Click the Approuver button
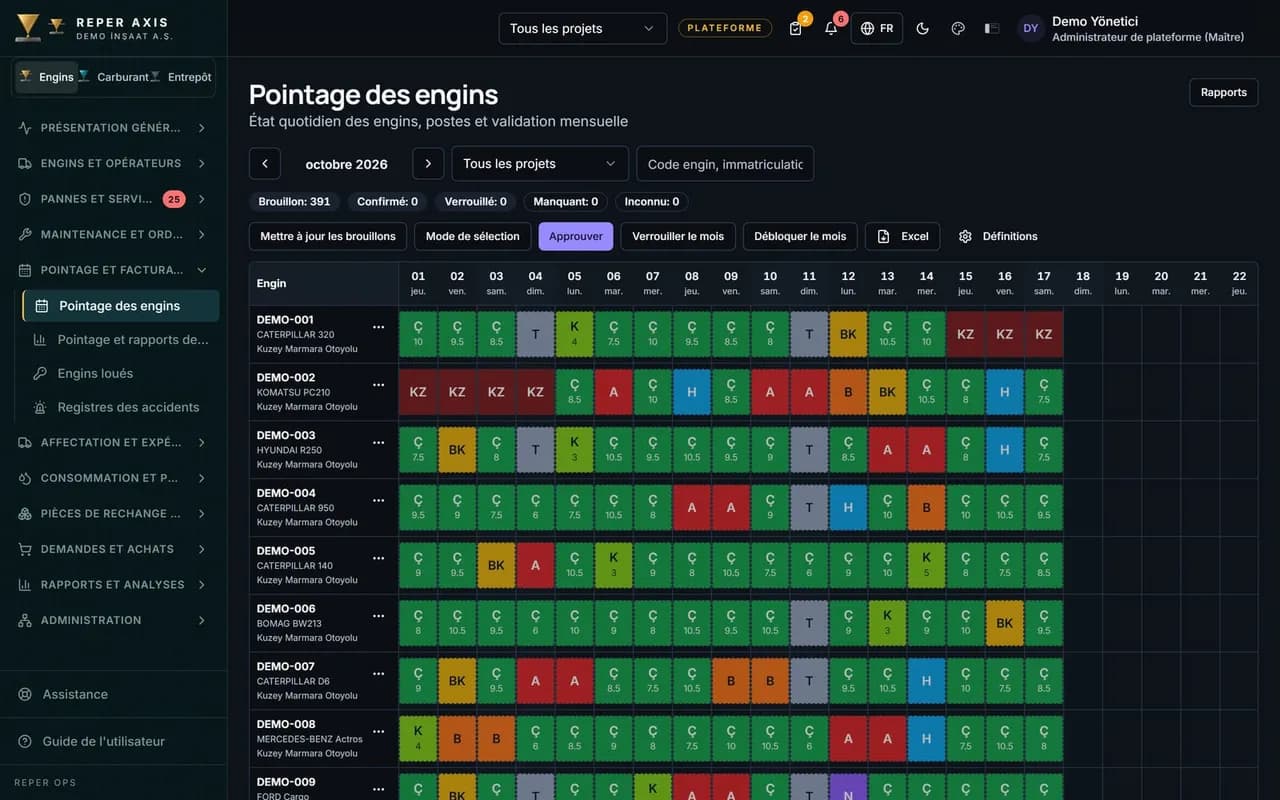 (576, 236)
